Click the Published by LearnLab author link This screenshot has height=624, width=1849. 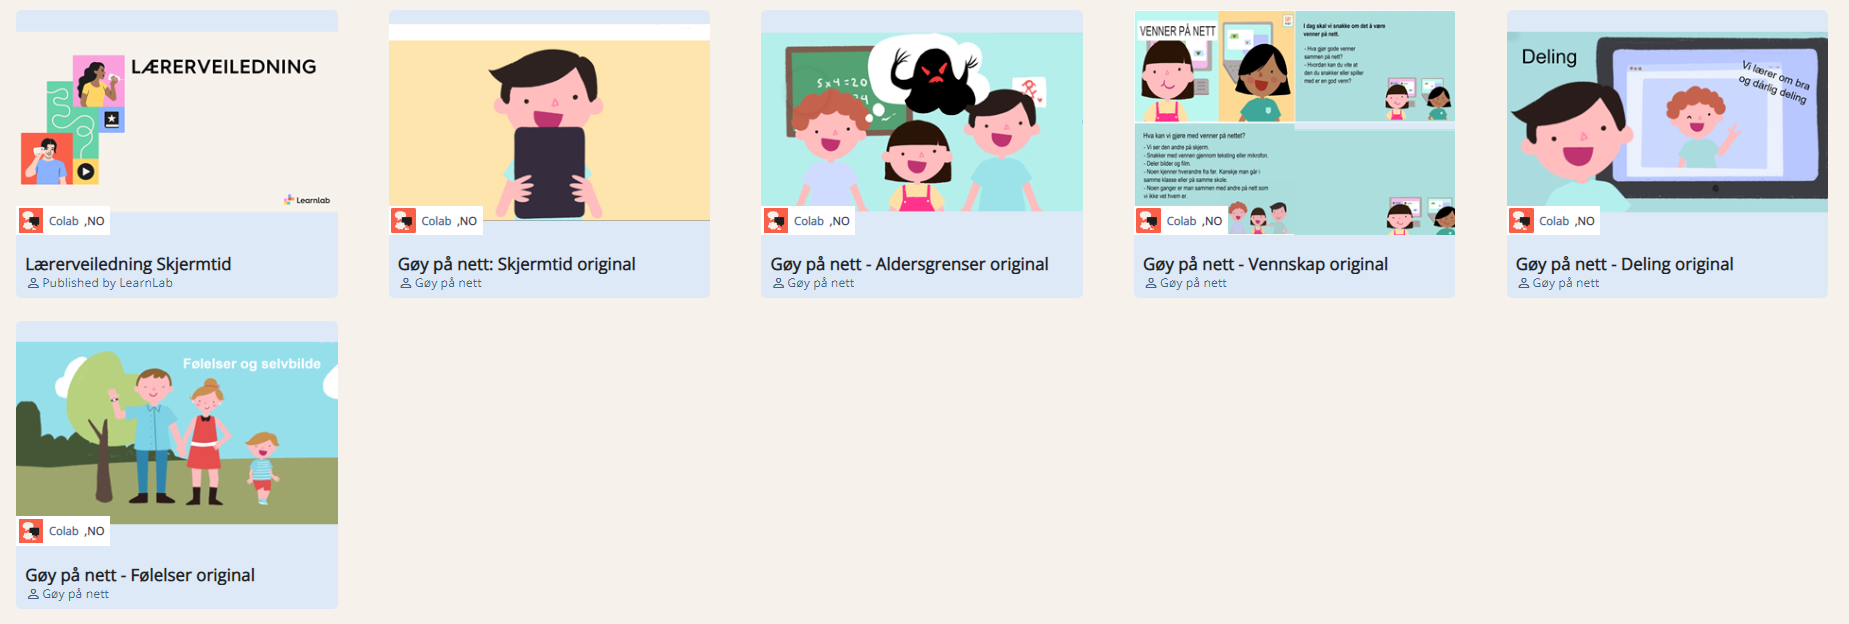(107, 283)
